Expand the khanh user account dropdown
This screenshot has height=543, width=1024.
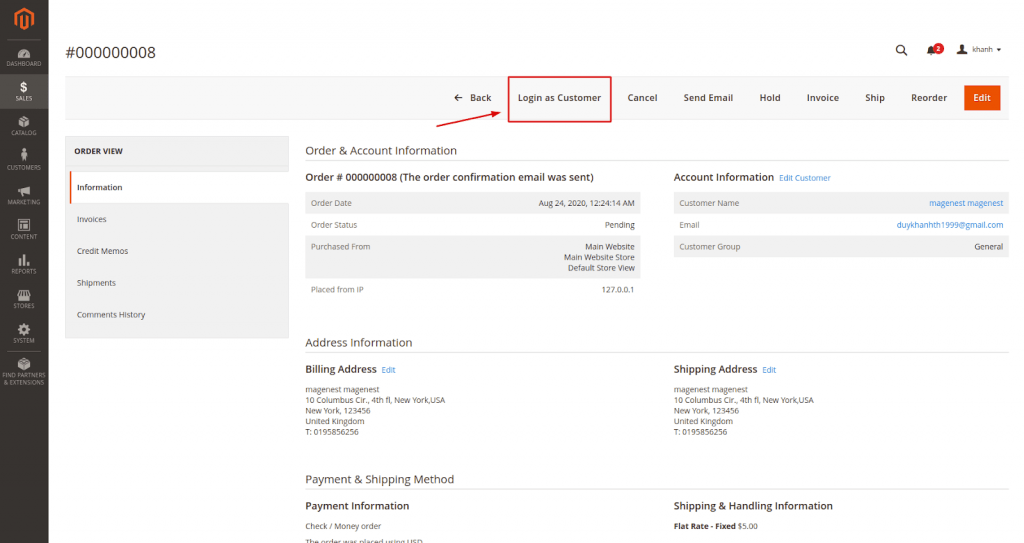980,50
